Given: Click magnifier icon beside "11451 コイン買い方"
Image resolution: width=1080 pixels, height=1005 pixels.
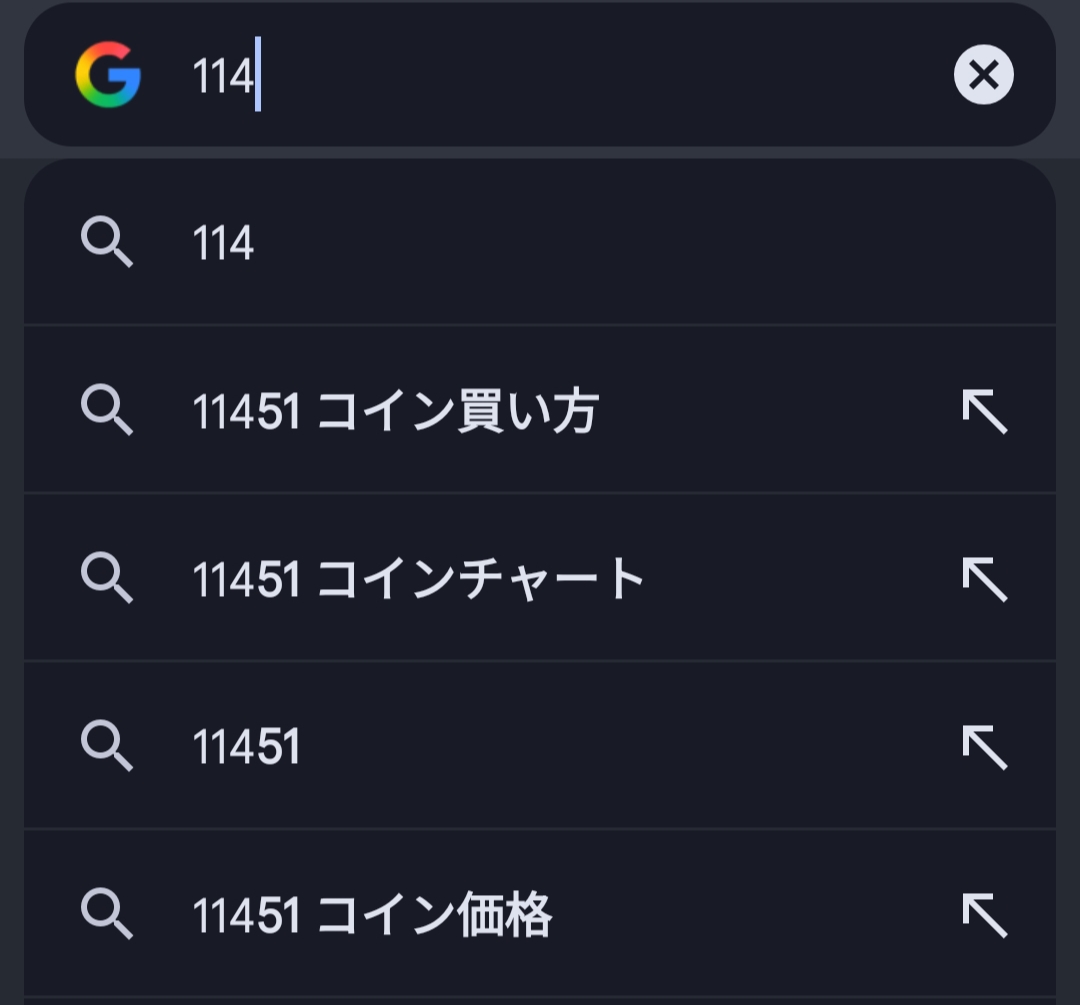Looking at the screenshot, I should tap(106, 411).
